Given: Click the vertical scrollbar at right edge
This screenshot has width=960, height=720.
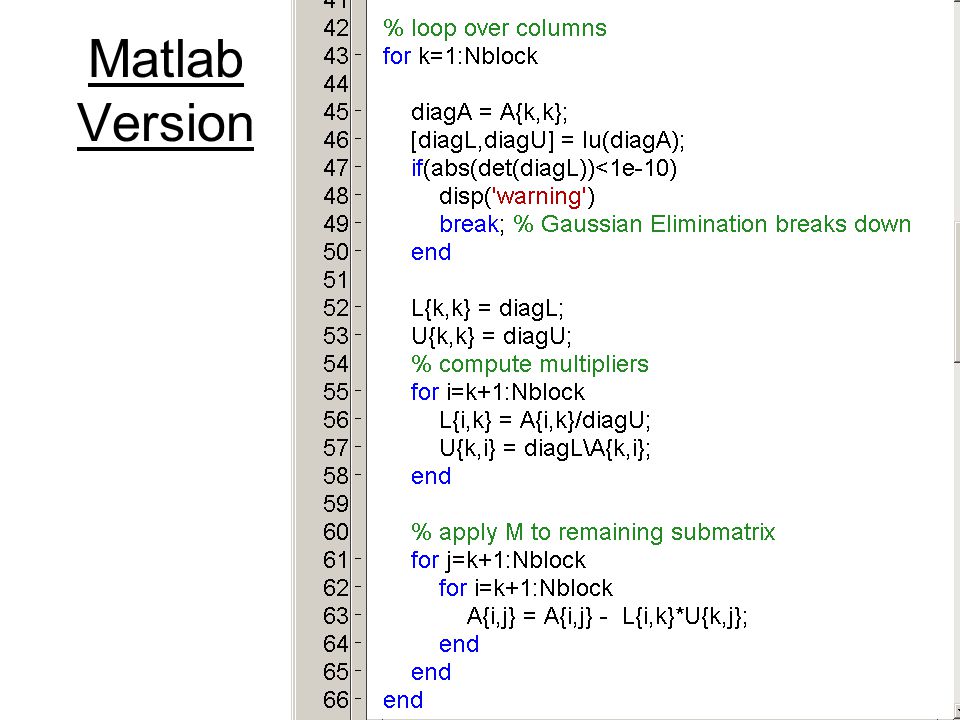Looking at the screenshot, I should coord(956,360).
